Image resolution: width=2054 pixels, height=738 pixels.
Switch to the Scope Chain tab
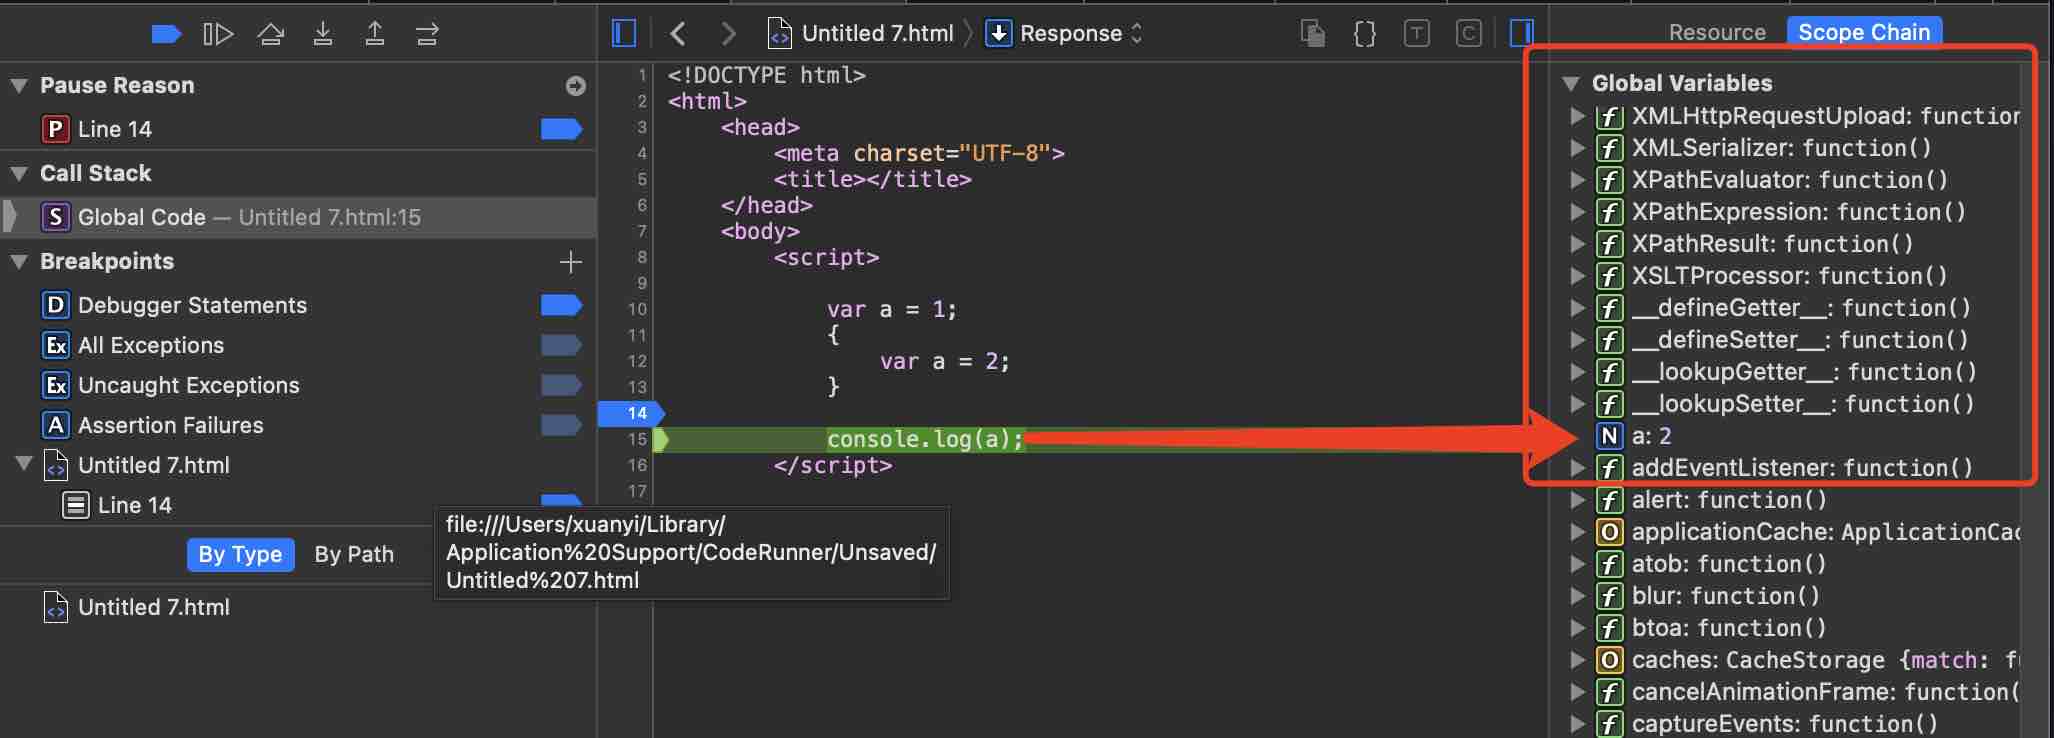point(1864,32)
